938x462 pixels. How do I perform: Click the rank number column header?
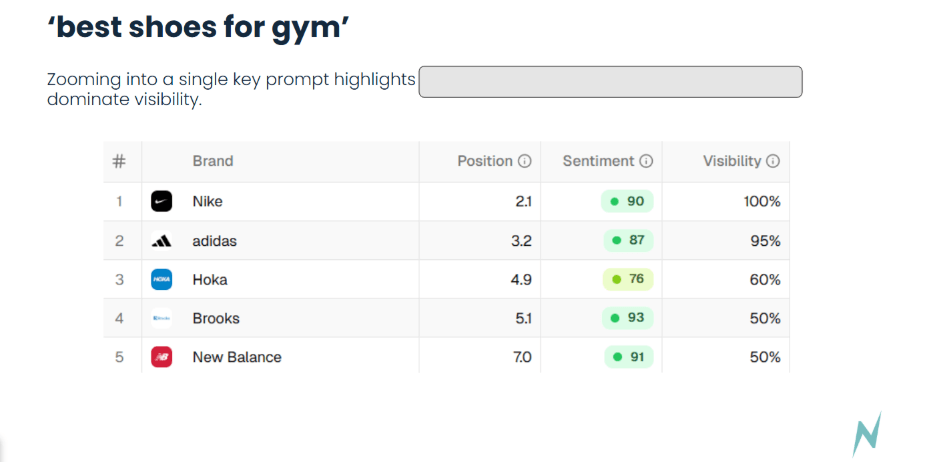[119, 161]
